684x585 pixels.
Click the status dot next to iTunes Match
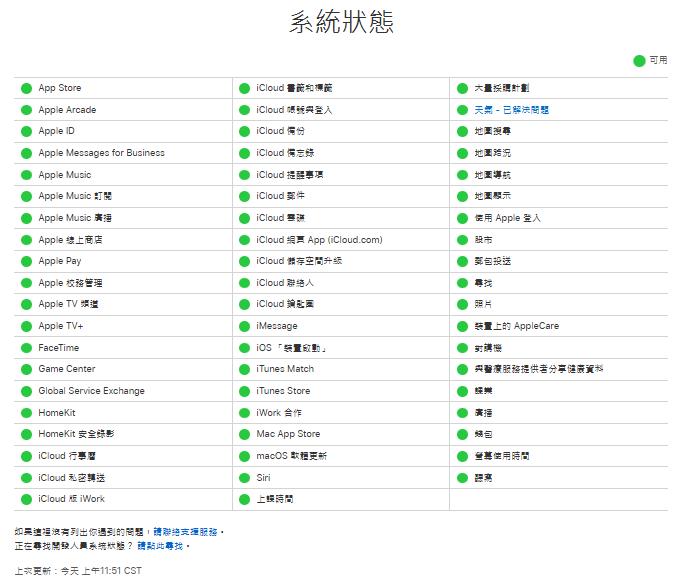pos(244,369)
